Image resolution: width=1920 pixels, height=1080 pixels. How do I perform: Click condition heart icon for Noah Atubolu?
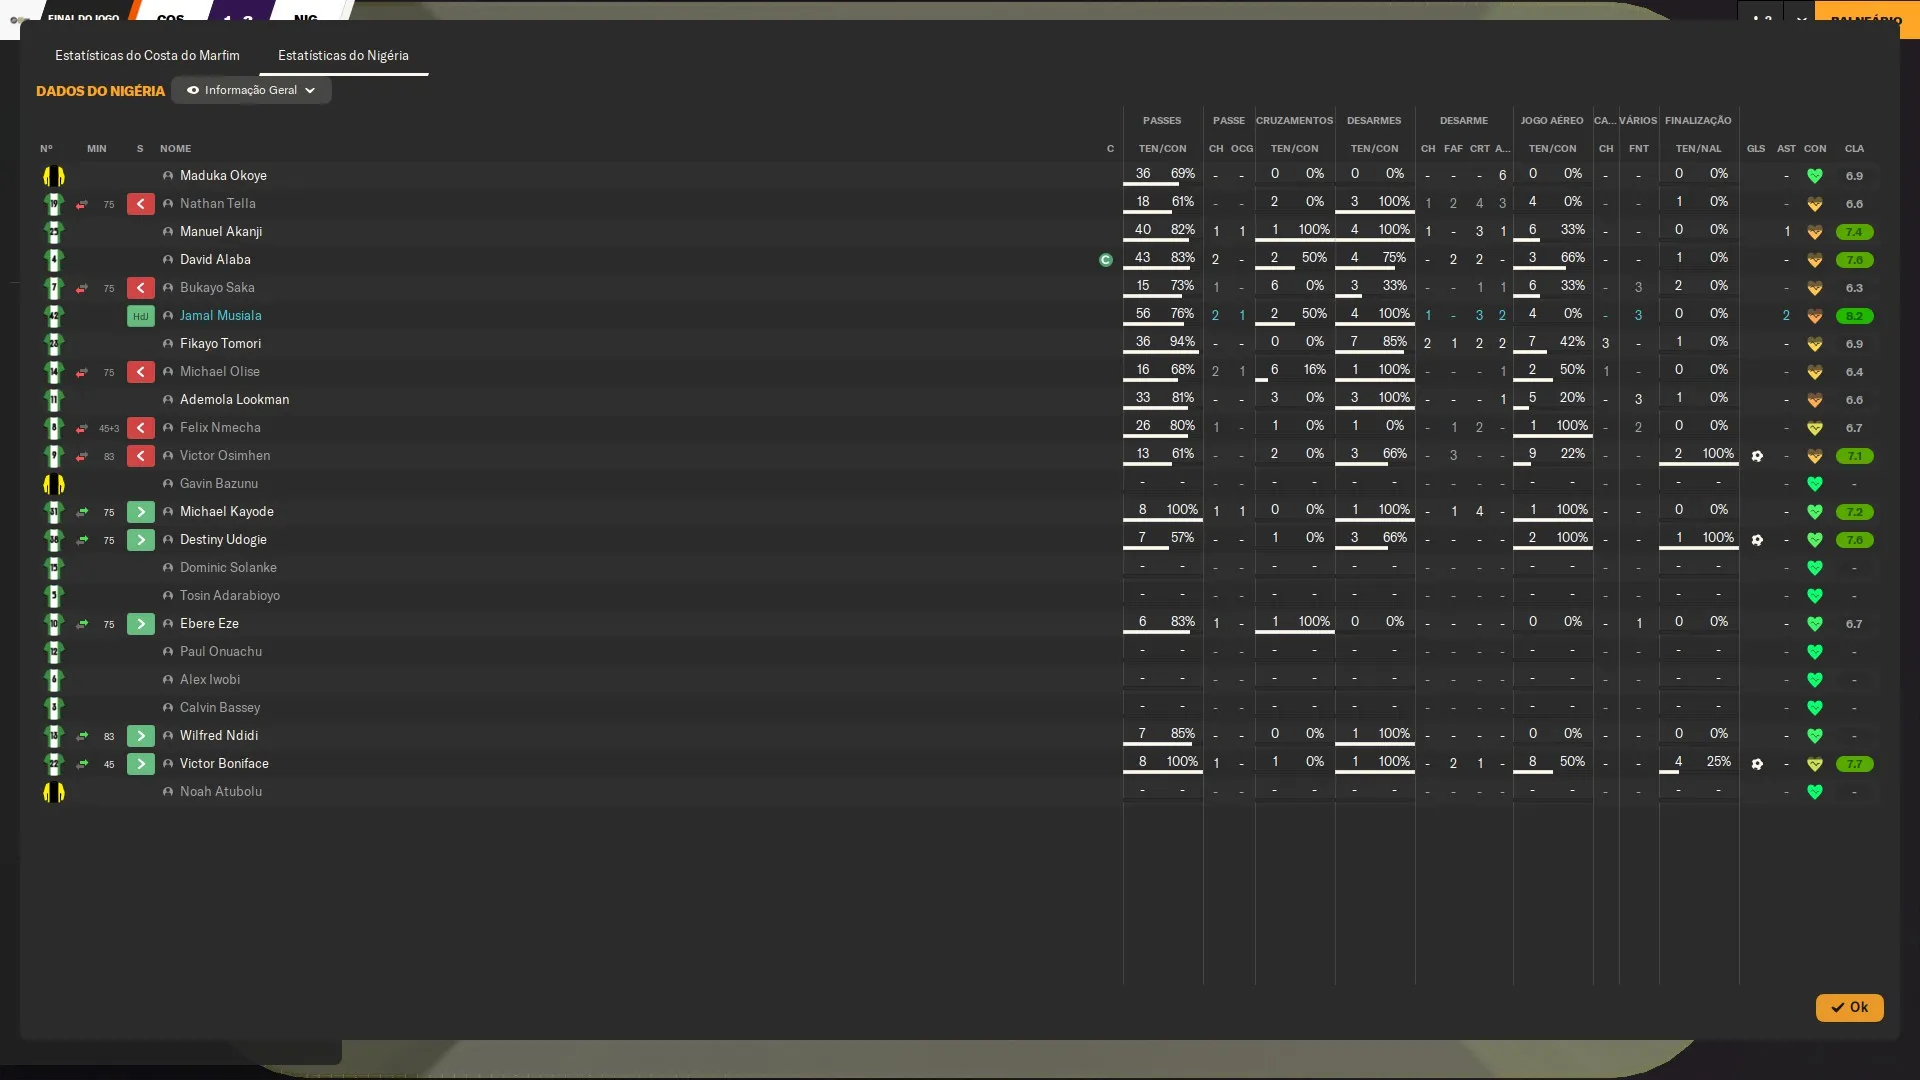(1815, 792)
